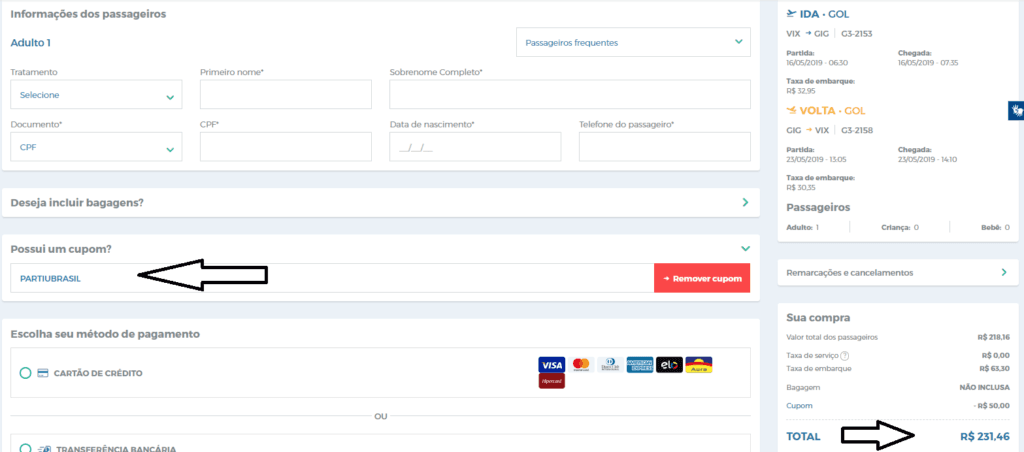Click the American Express logo
Screen dimensions: 1024x452
point(639,364)
